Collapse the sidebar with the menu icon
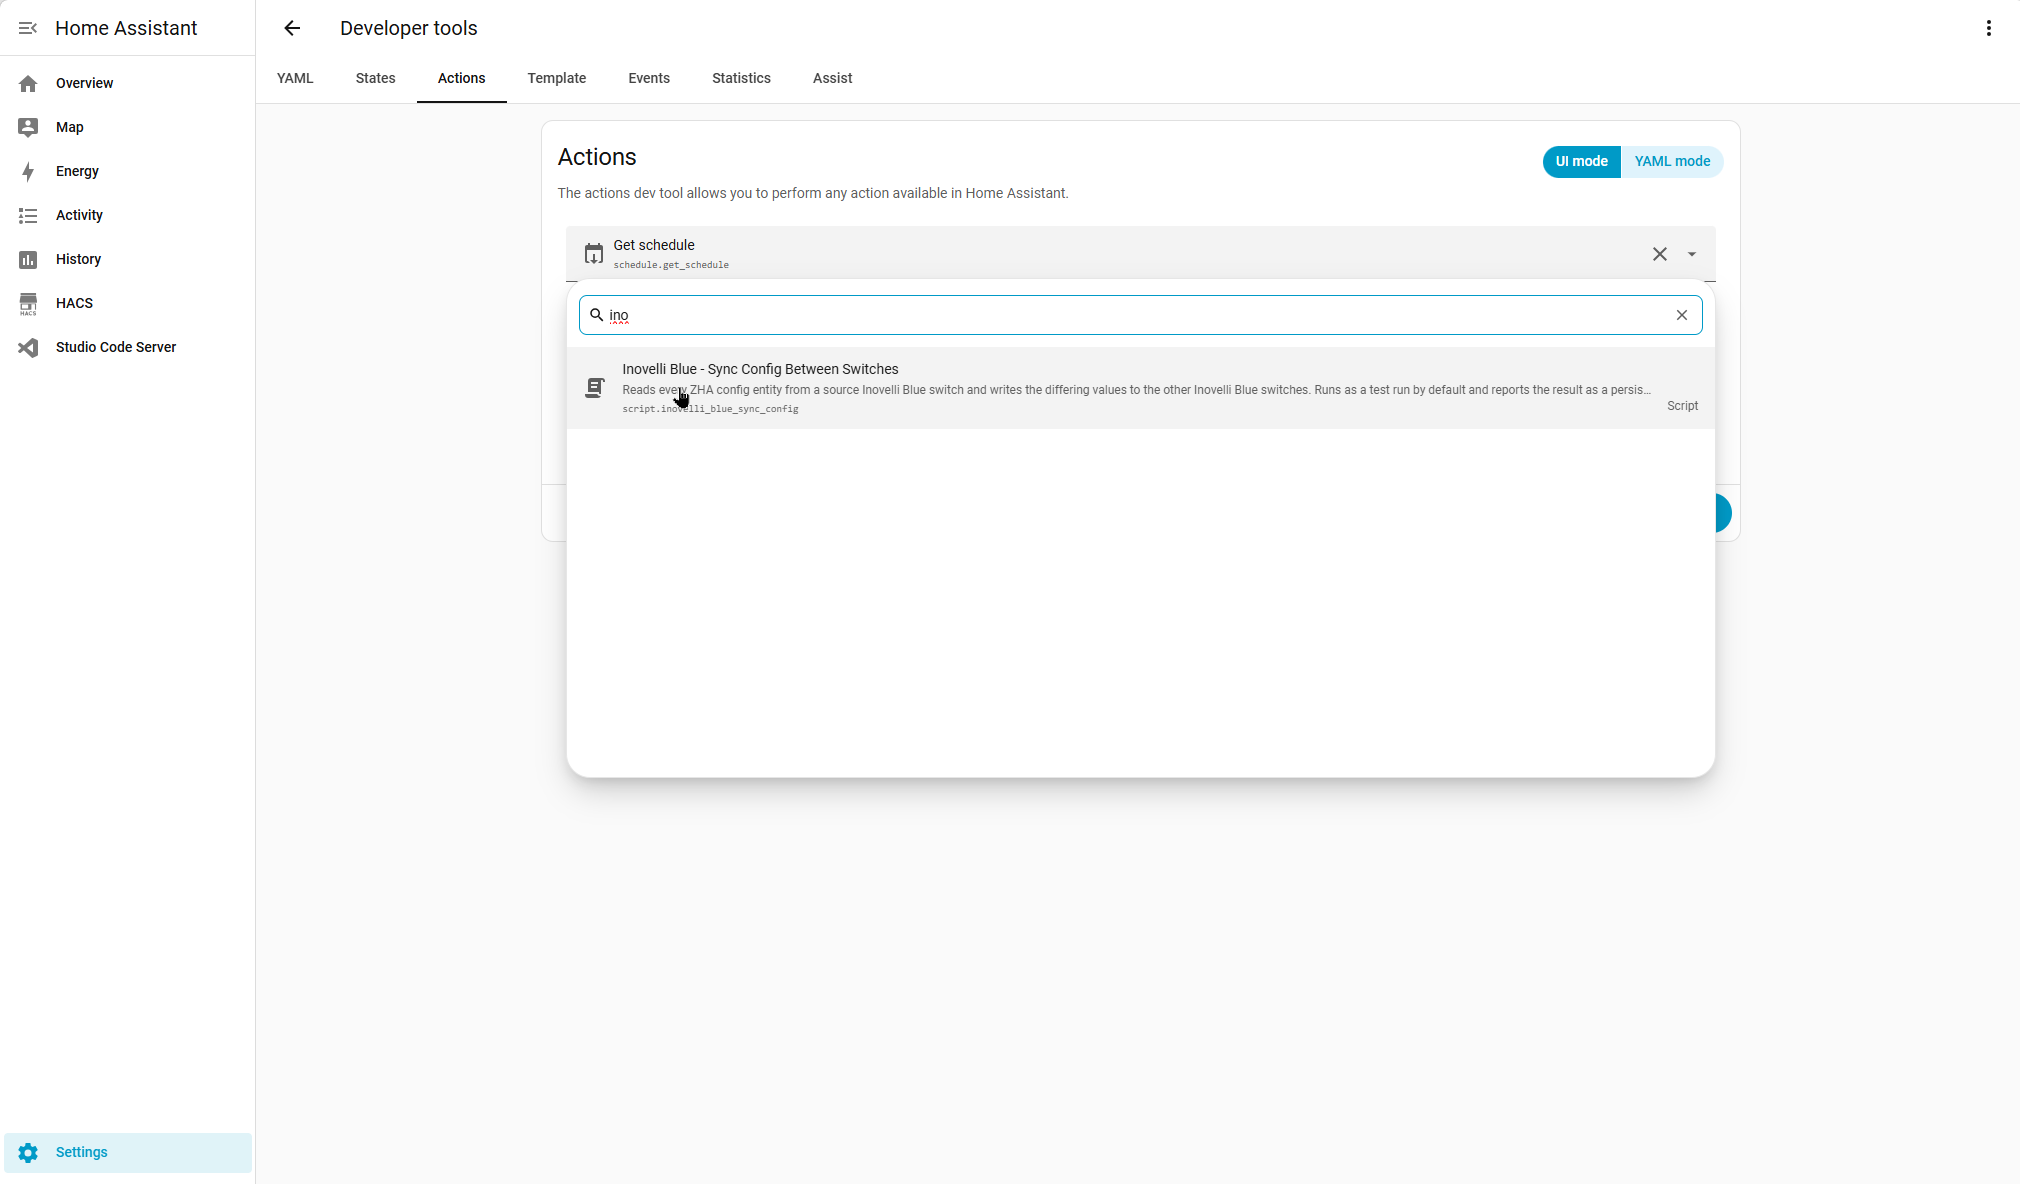This screenshot has height=1184, width=2020. coord(28,28)
